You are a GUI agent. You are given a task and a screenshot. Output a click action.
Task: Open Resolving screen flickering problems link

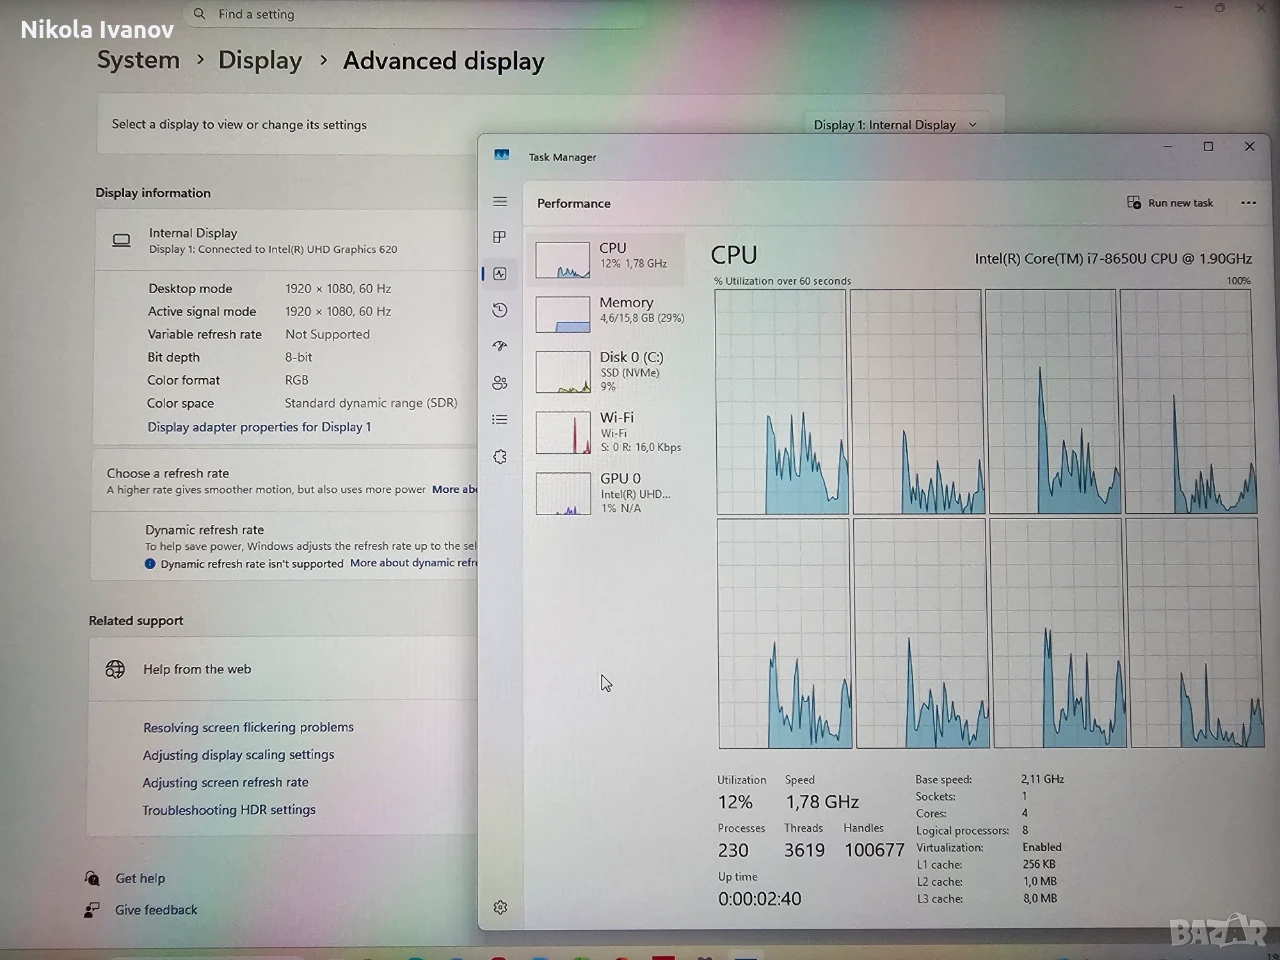pos(248,727)
